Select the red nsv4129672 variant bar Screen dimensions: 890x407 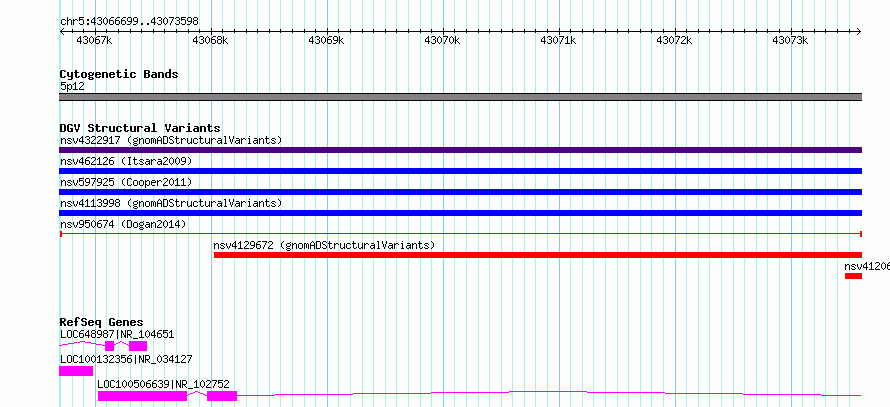538,255
